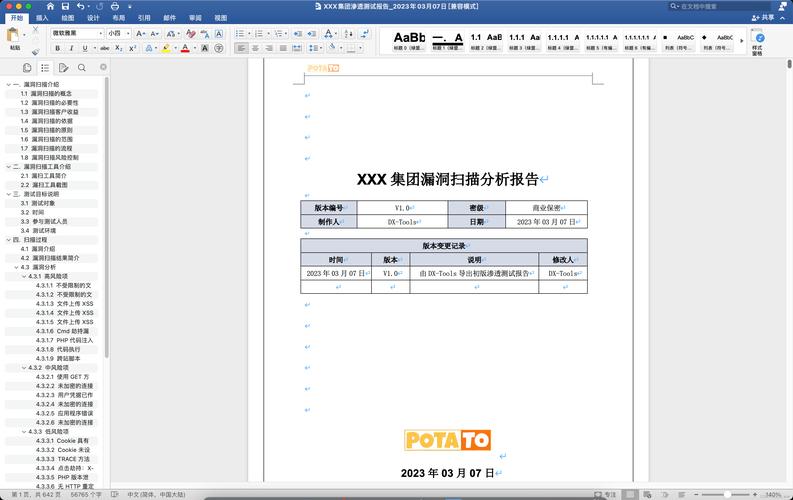Apply superscript formatting
The image size is (793, 500).
(133, 48)
